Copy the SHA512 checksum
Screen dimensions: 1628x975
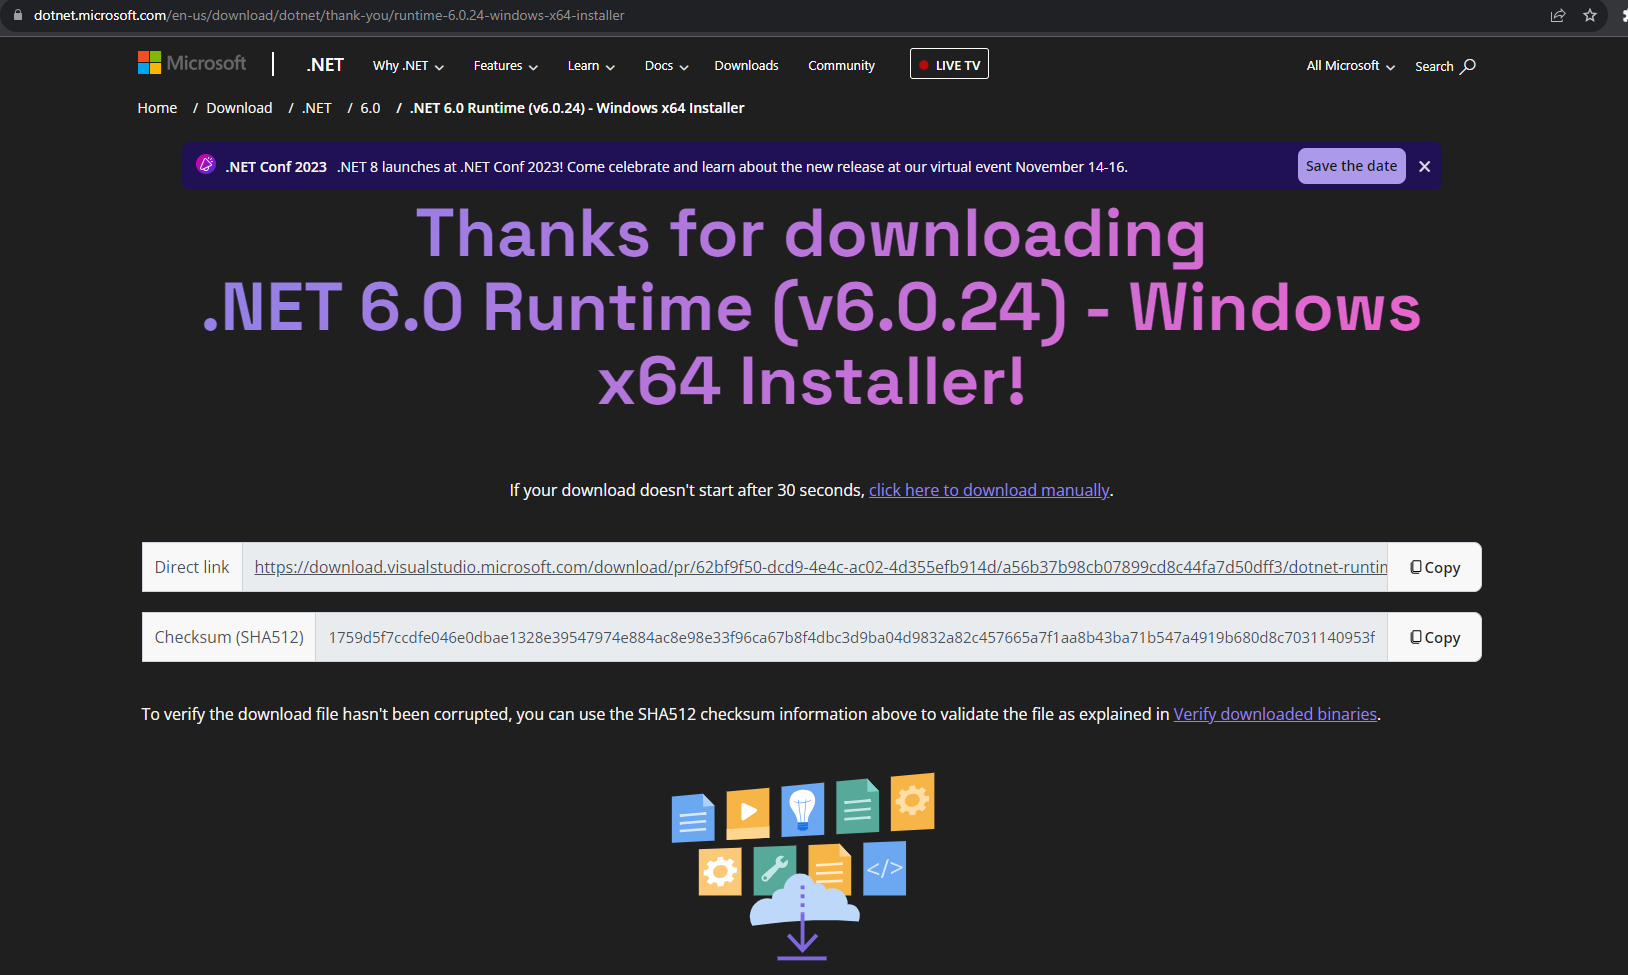pos(1434,637)
